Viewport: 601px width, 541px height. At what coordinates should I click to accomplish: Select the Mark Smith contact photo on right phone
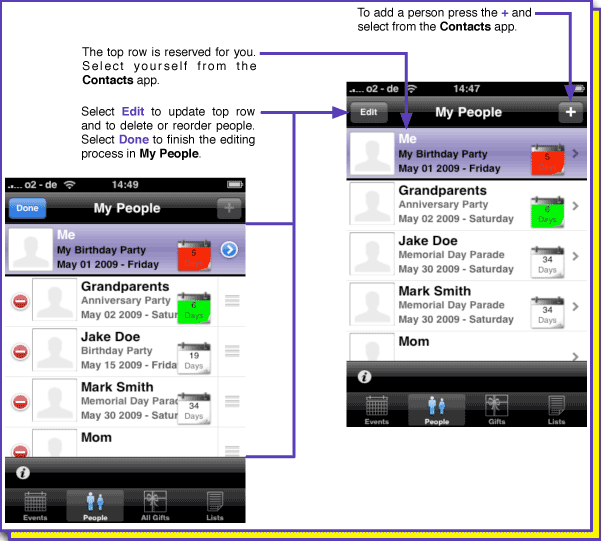[370, 304]
